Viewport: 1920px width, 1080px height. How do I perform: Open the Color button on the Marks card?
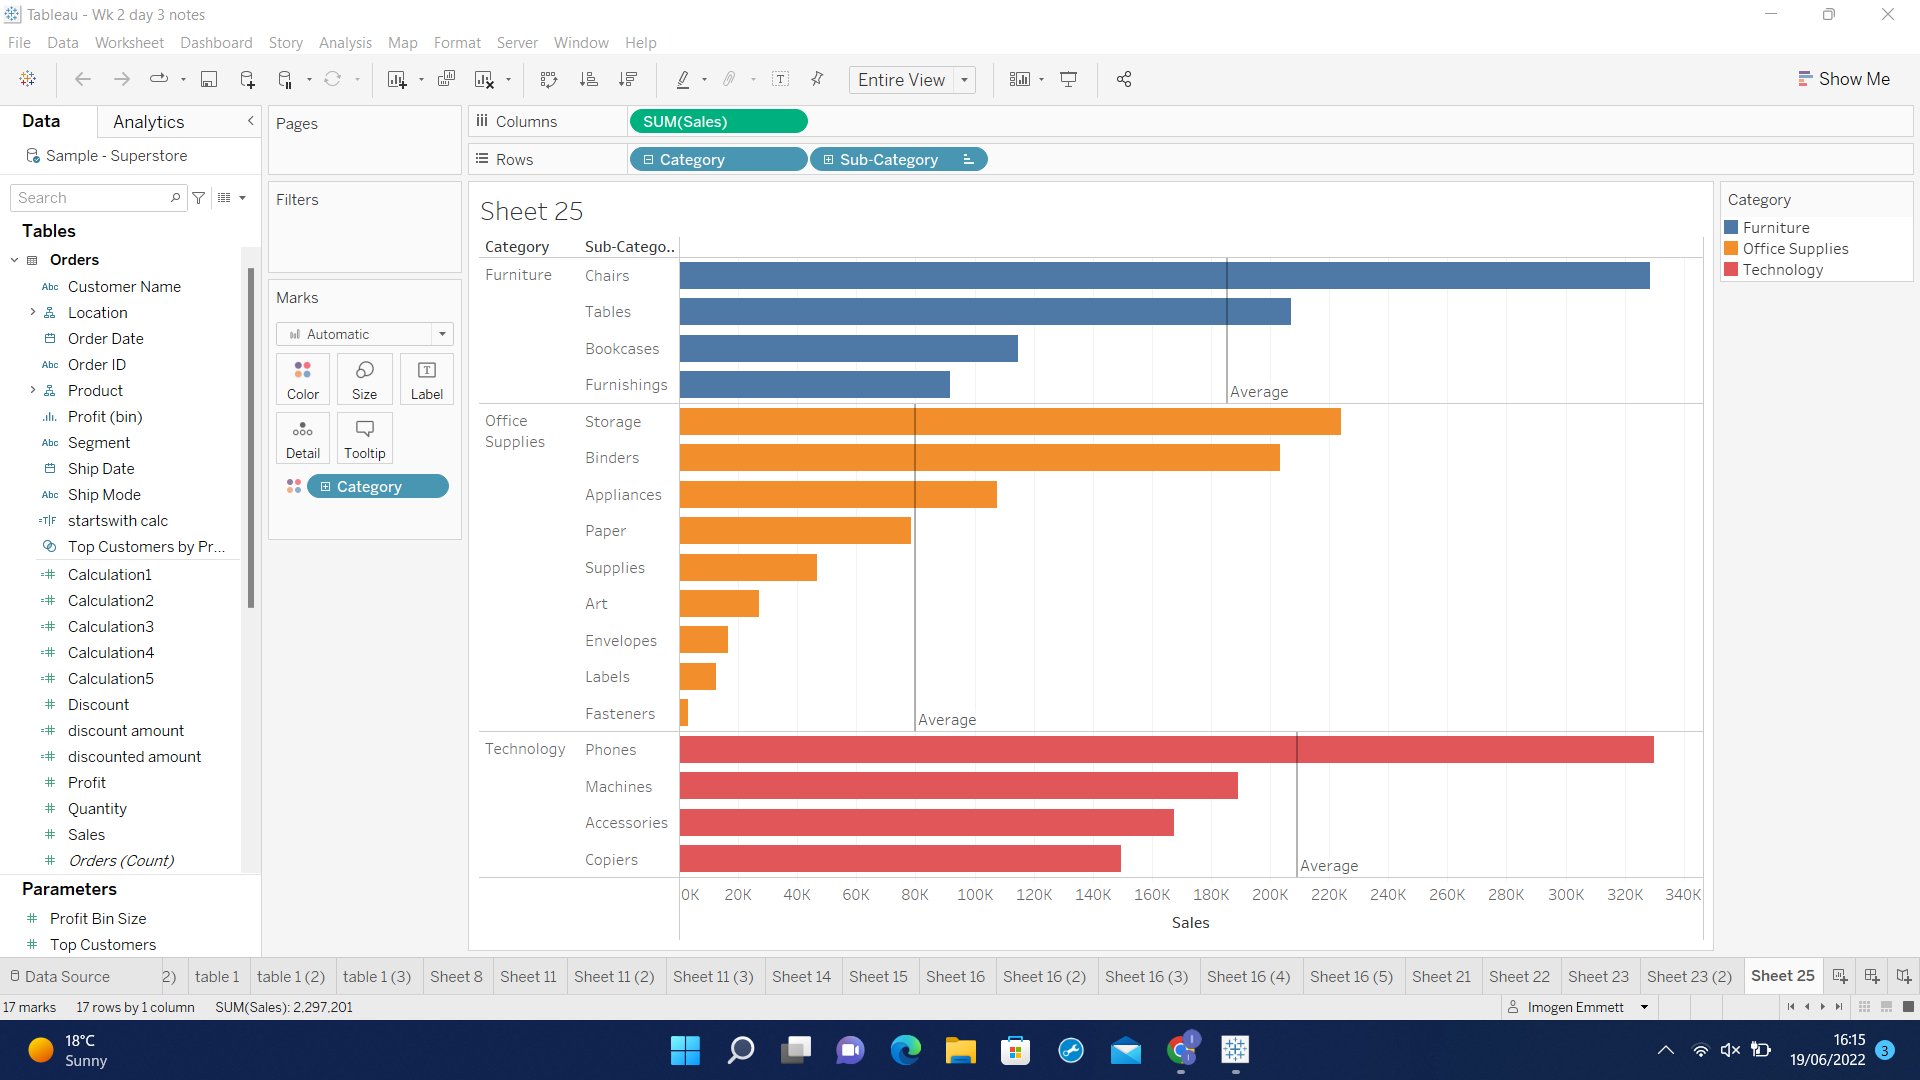coord(302,379)
